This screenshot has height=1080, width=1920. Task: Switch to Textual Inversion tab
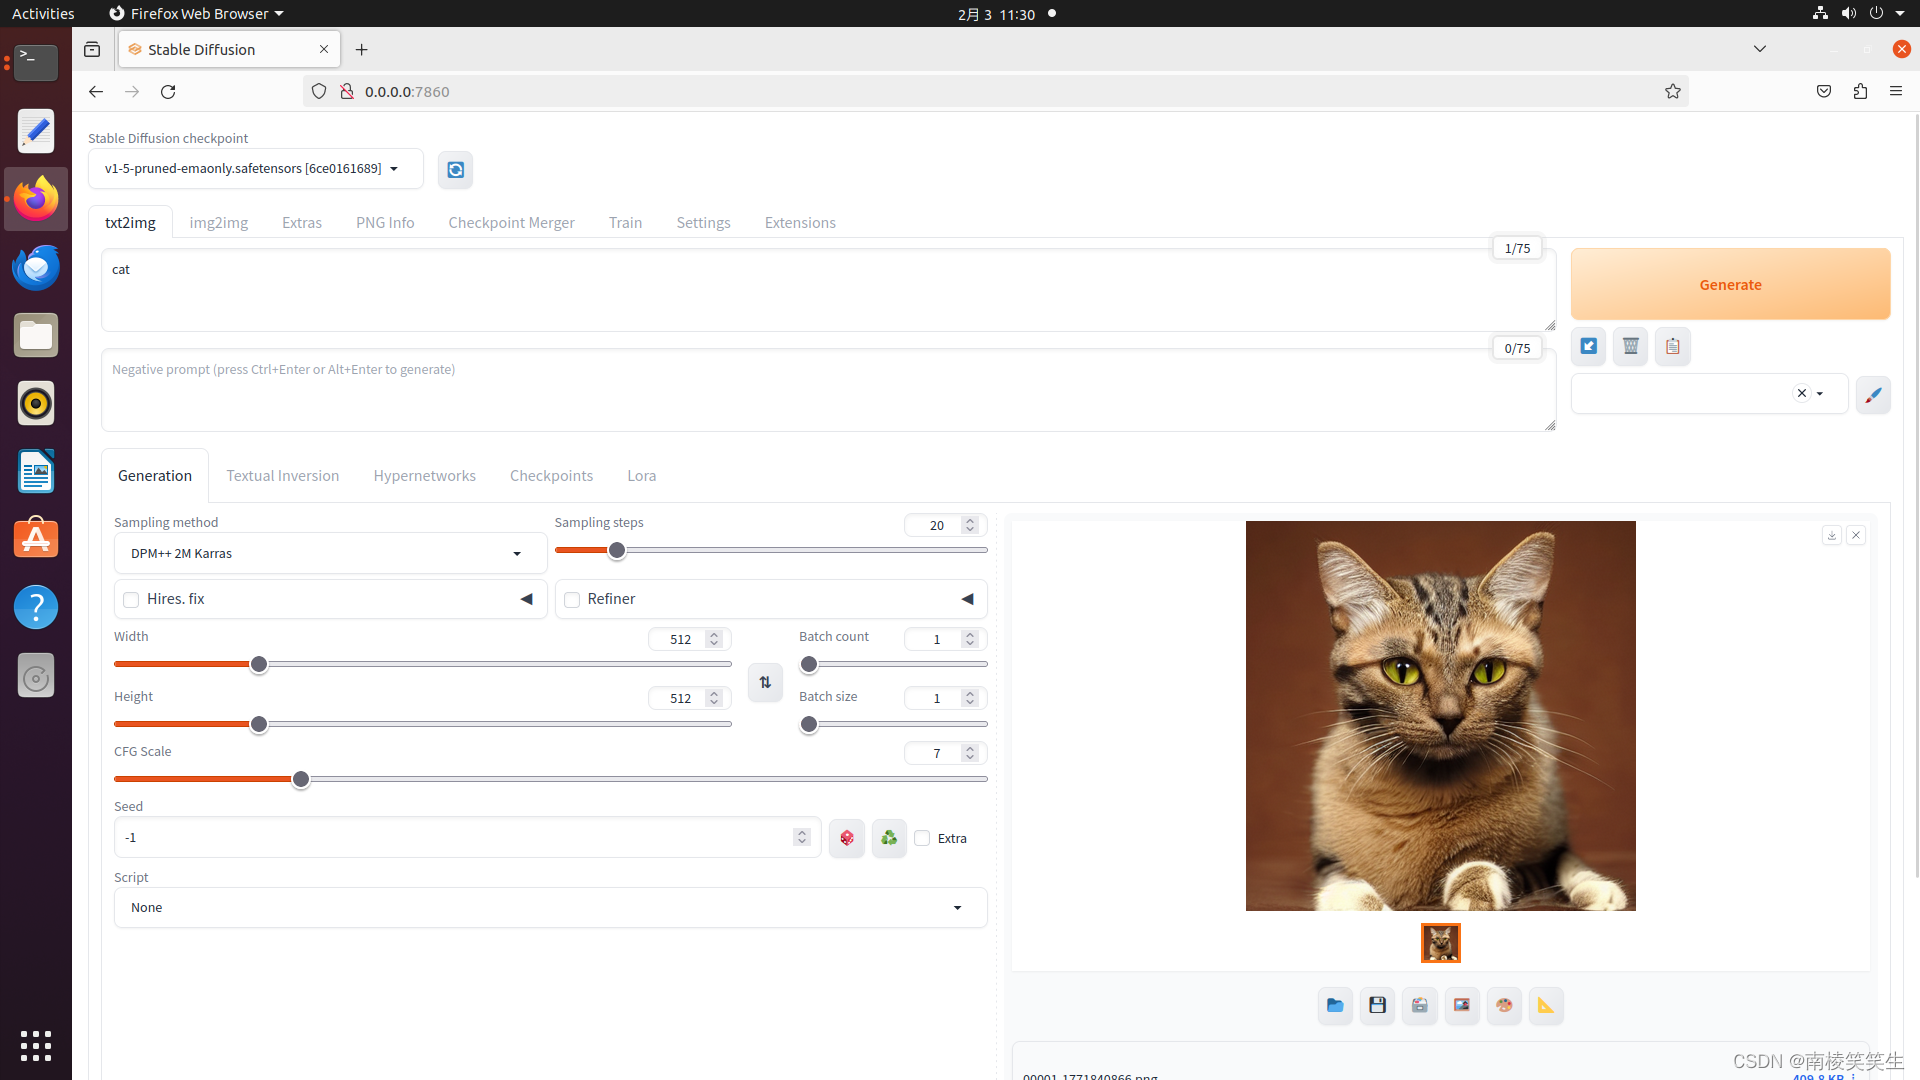(283, 476)
